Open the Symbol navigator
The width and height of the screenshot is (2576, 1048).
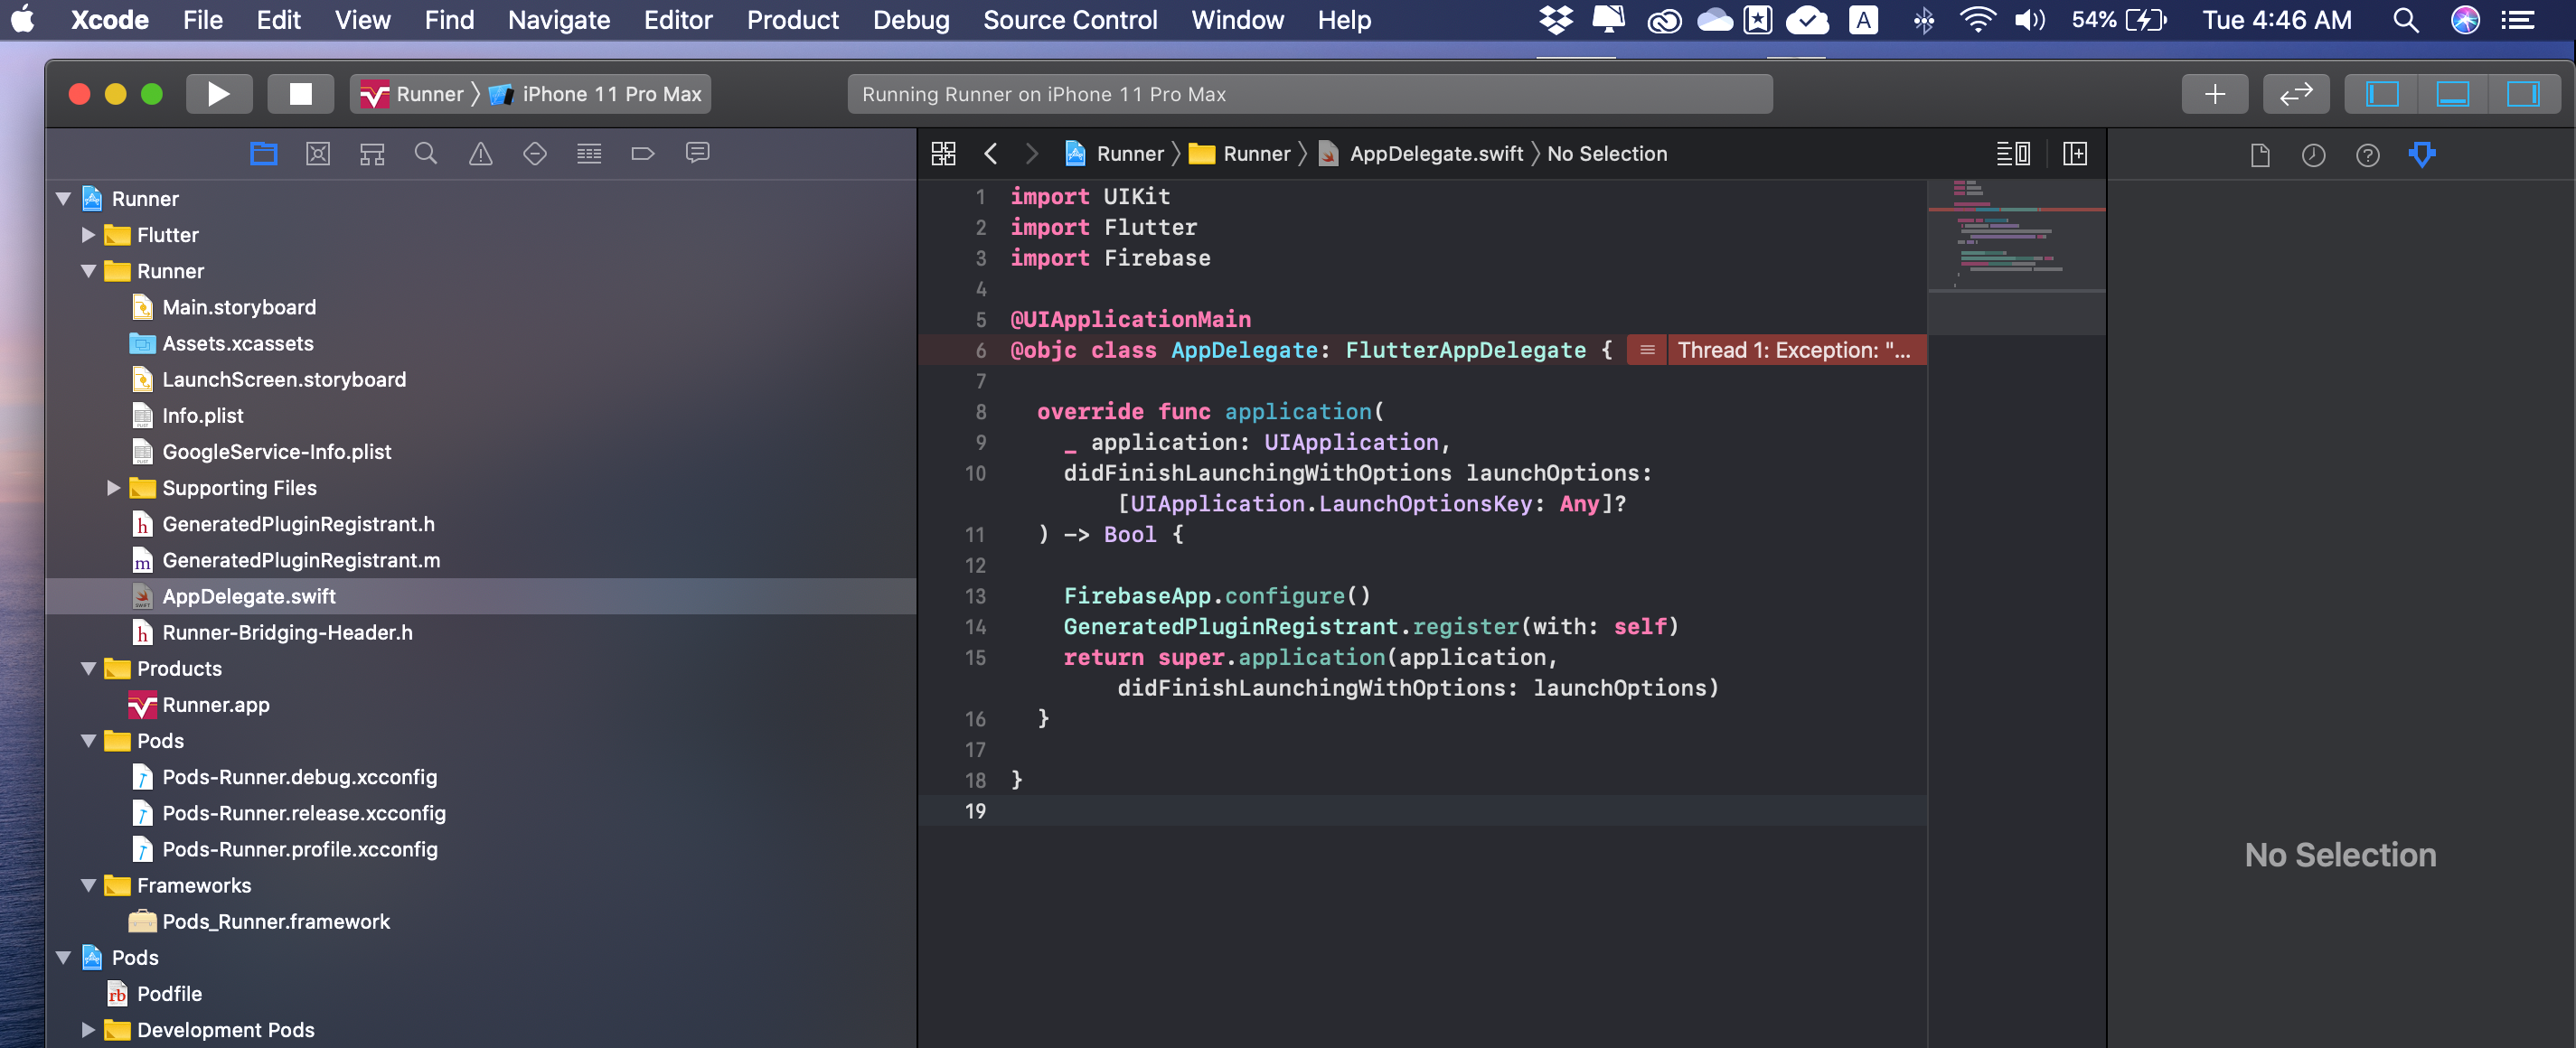coord(372,153)
